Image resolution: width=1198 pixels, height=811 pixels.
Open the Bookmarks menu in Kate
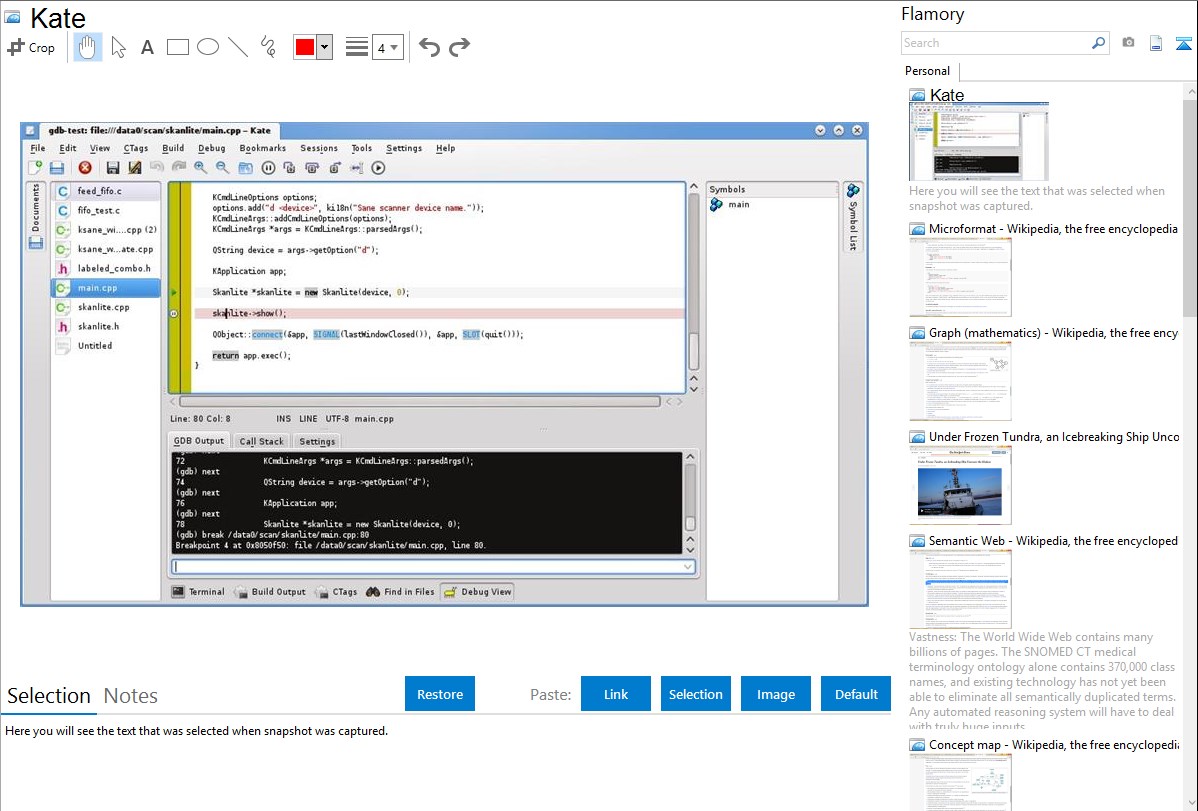coord(263,148)
